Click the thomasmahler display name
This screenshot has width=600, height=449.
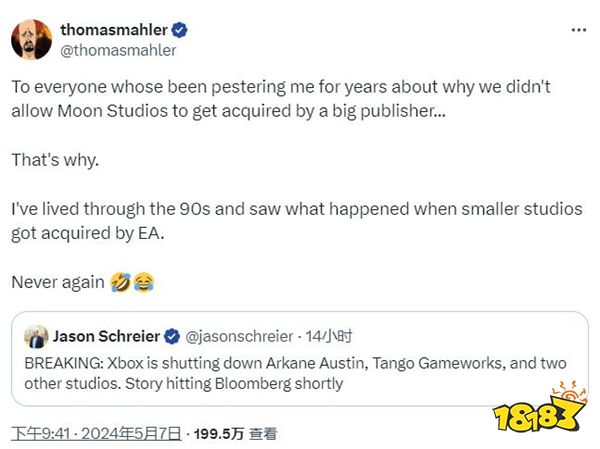tap(114, 30)
